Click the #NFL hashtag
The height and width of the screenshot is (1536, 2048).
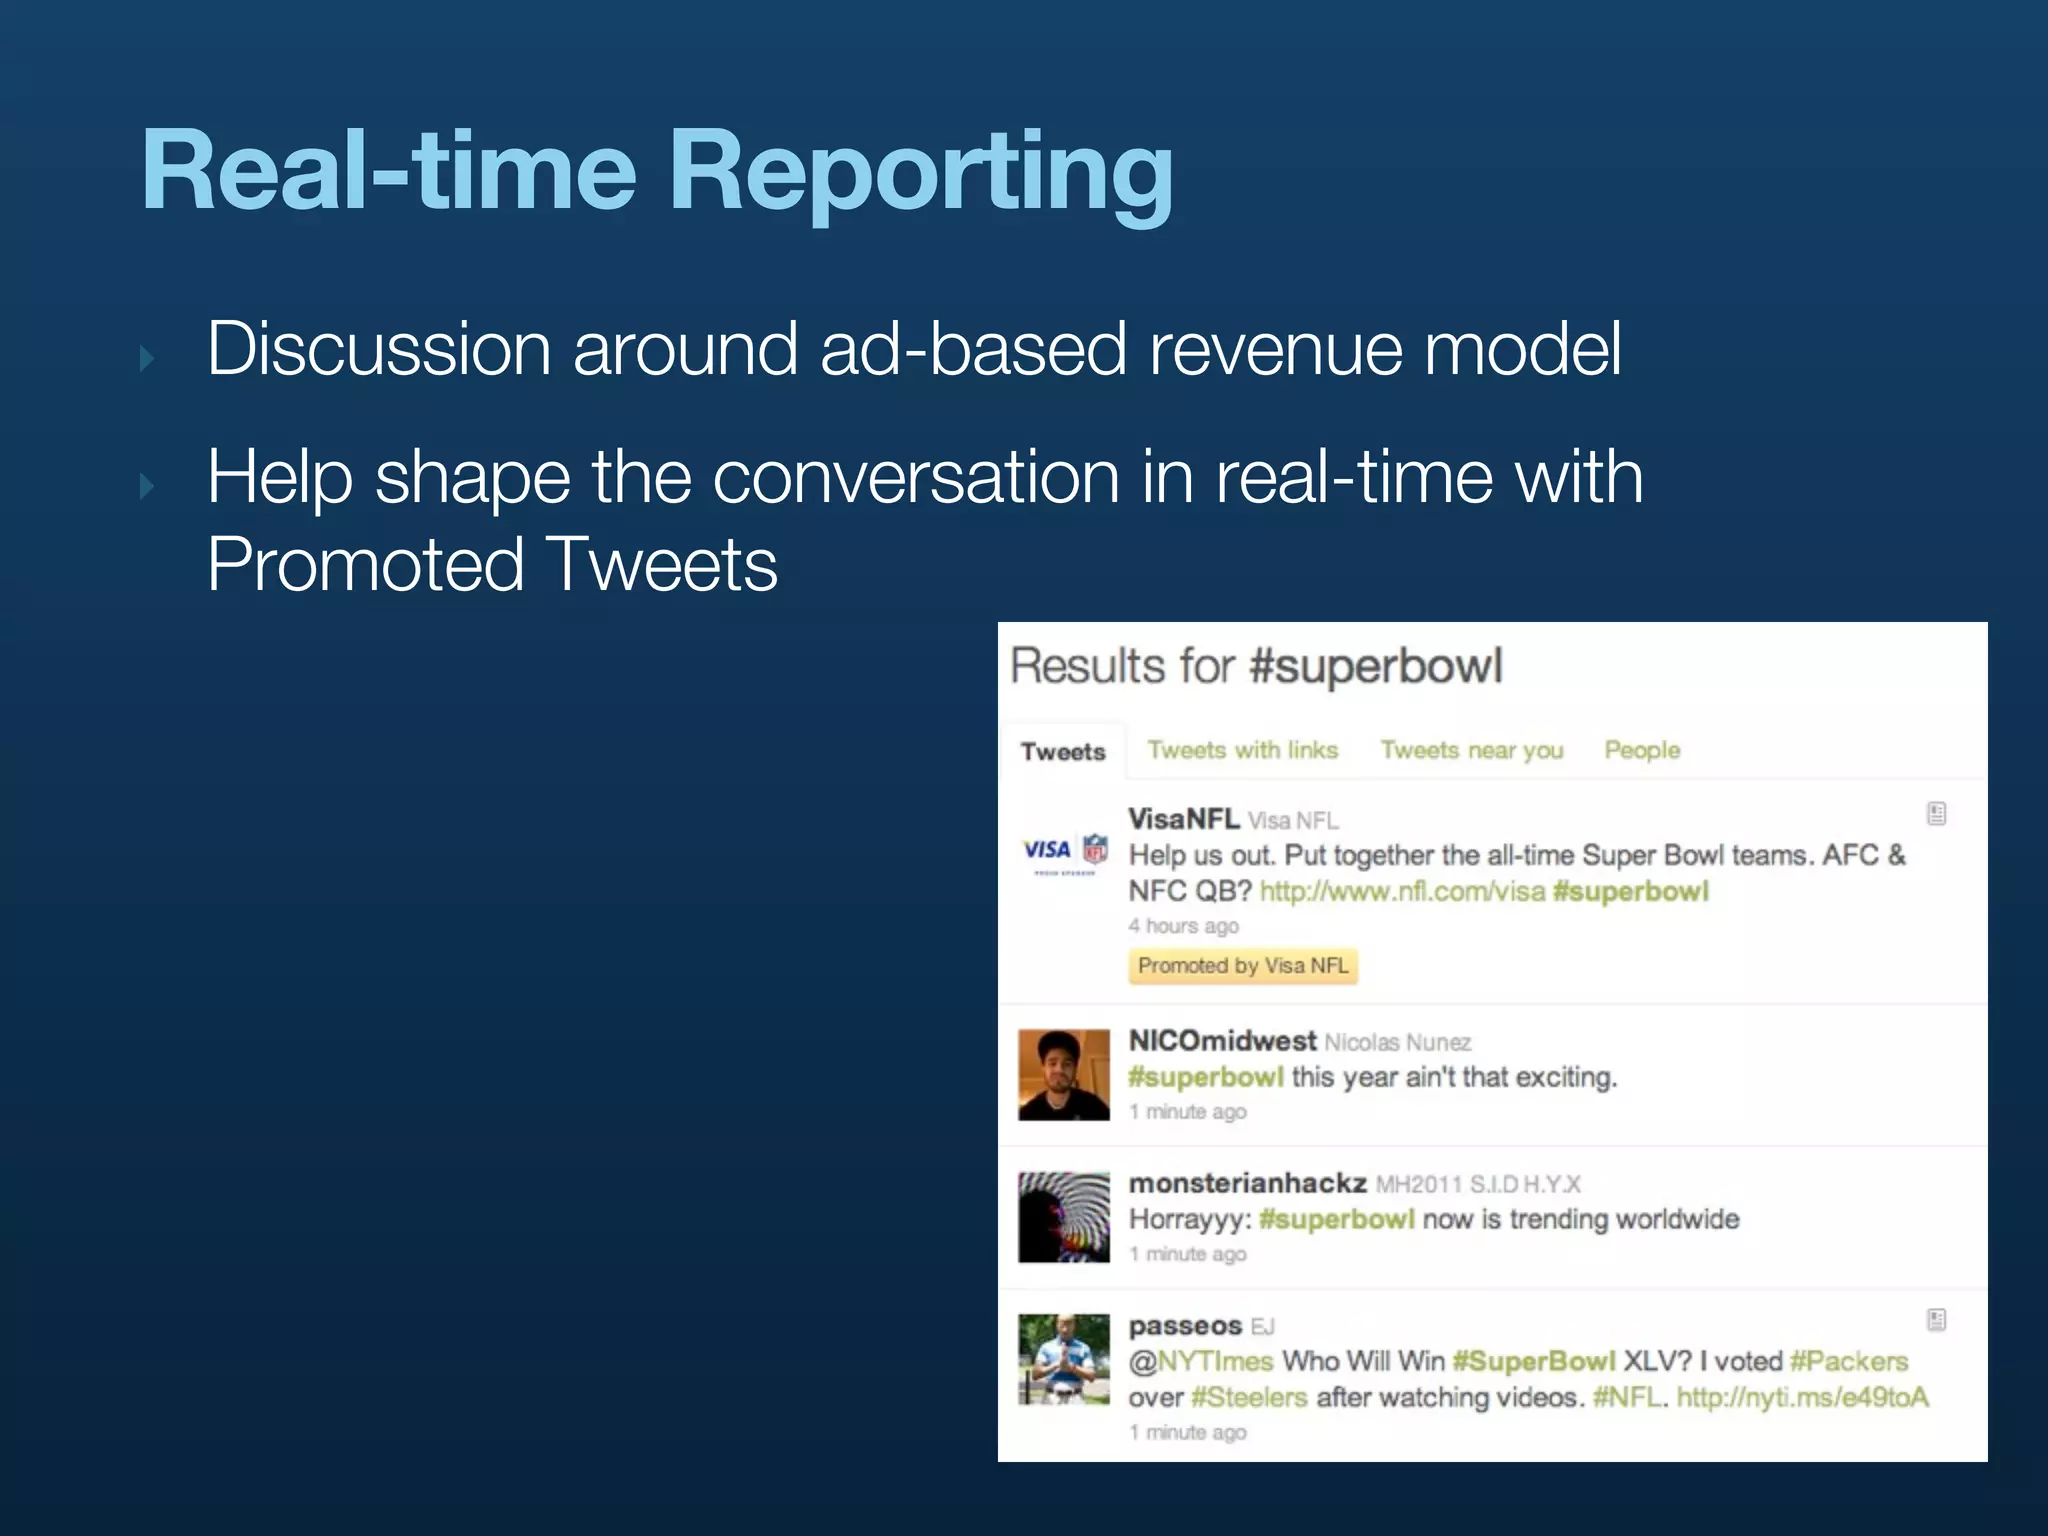(1627, 1397)
